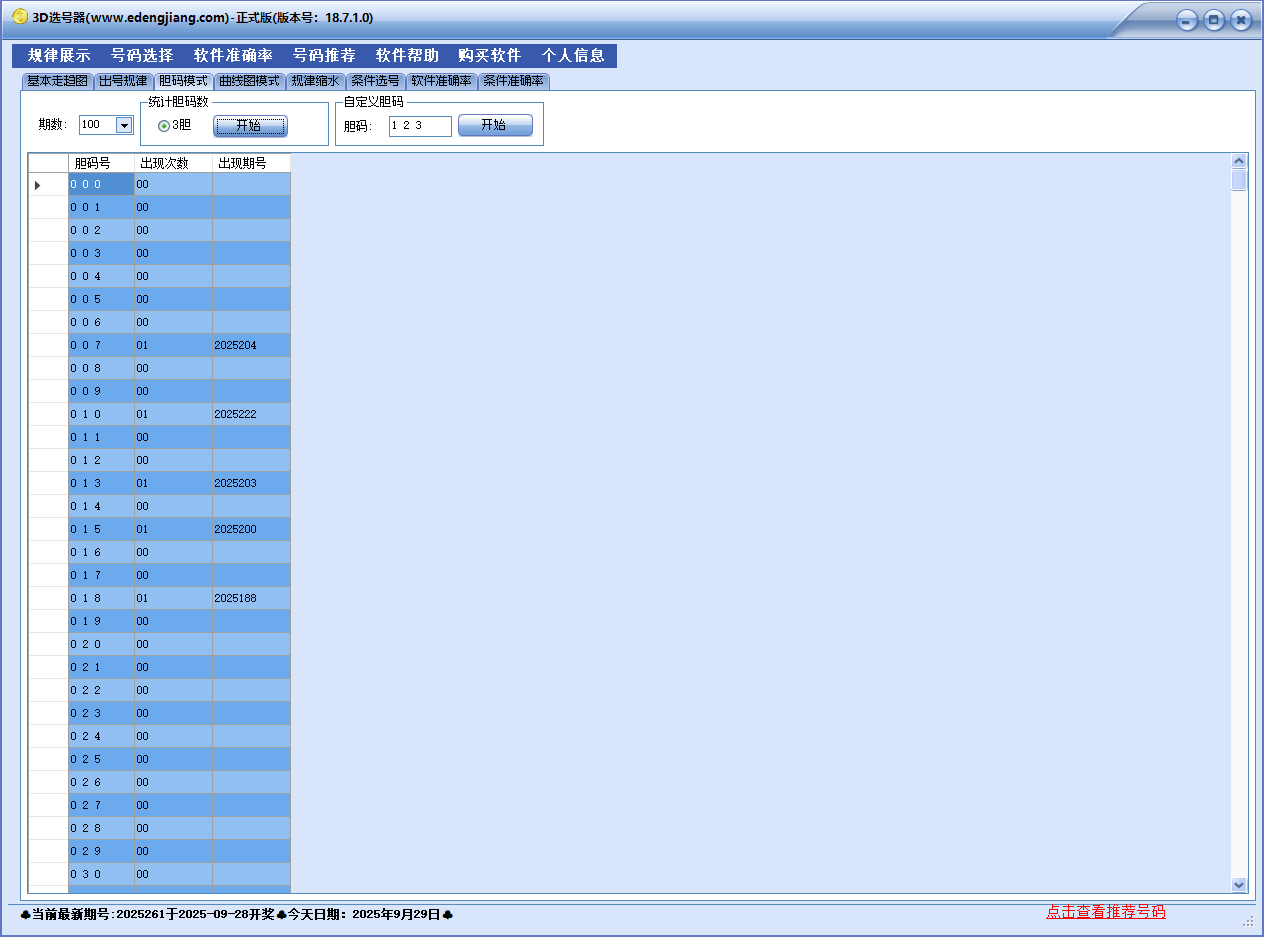Viewport: 1264px width, 937px height.
Task: Click the 出现次数 column header
Action: 173,163
